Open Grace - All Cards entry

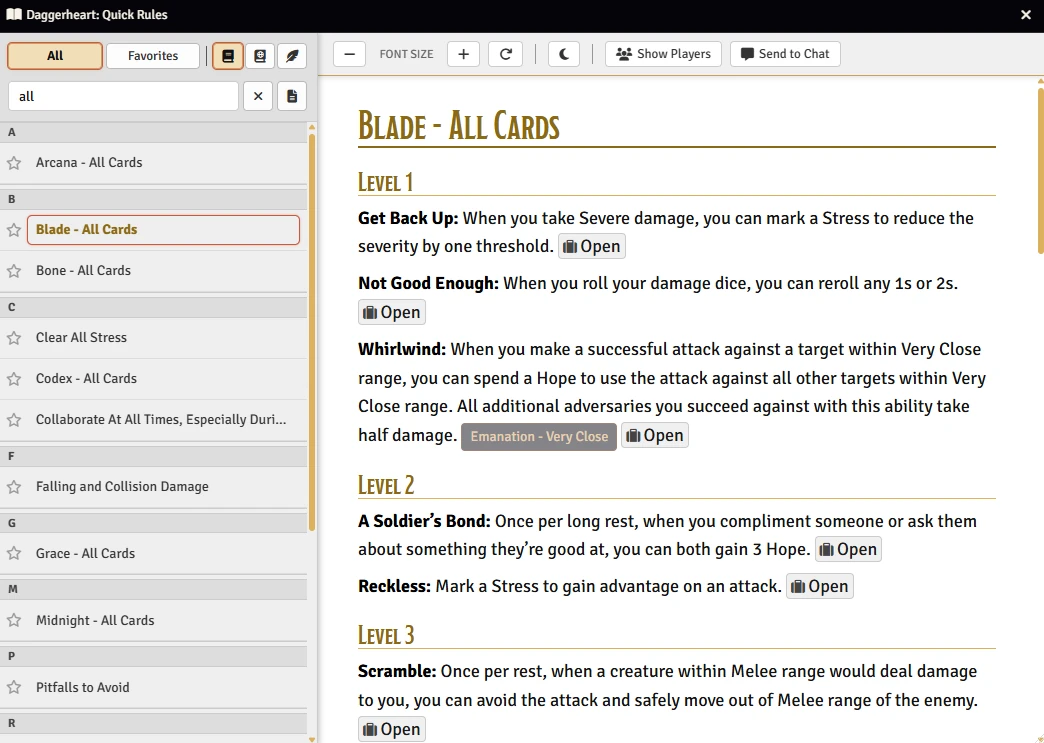pos(163,553)
